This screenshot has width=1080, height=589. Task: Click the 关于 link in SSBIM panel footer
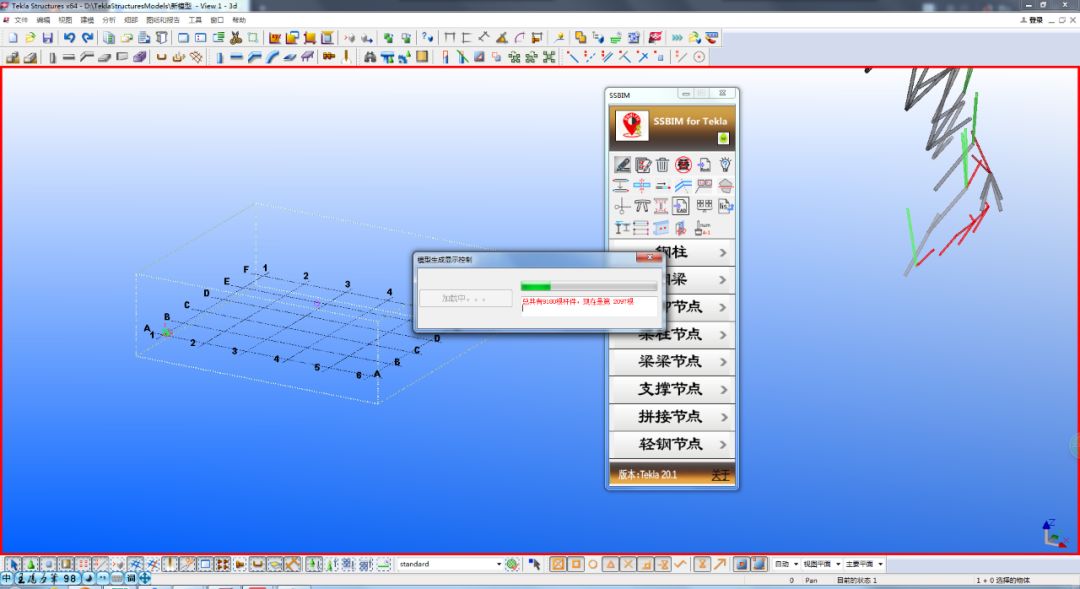coord(723,475)
